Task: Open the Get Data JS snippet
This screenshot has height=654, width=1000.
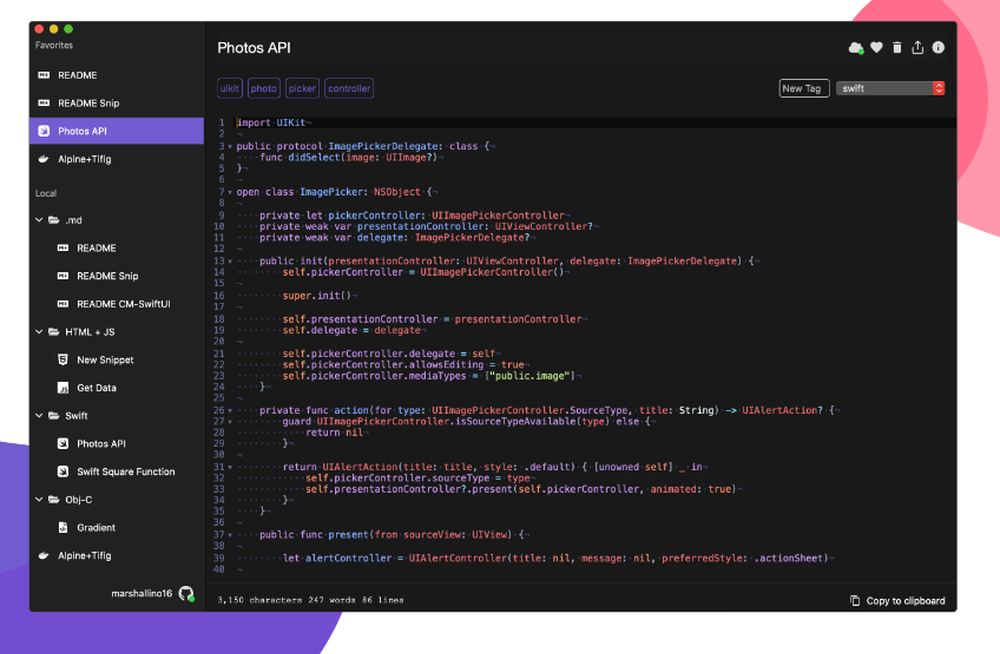Action: click(117, 388)
